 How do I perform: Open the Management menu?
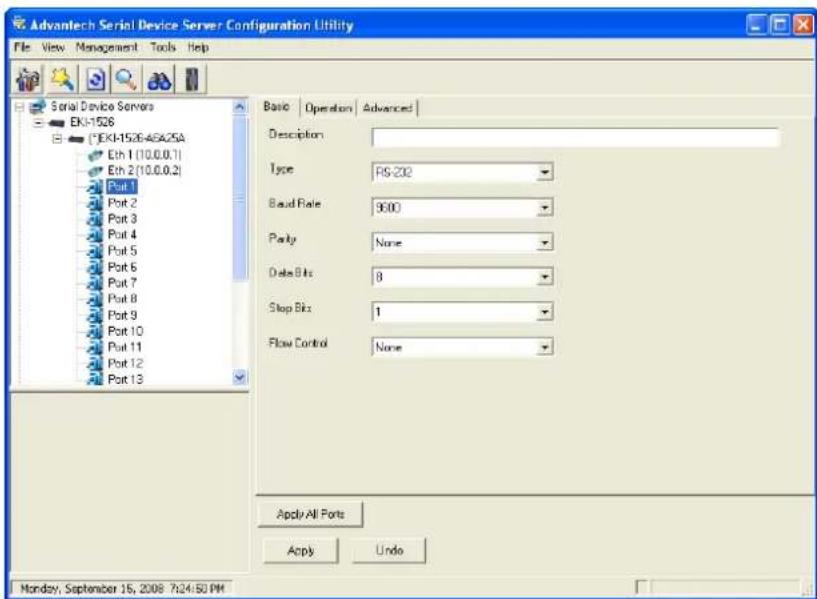(107, 47)
